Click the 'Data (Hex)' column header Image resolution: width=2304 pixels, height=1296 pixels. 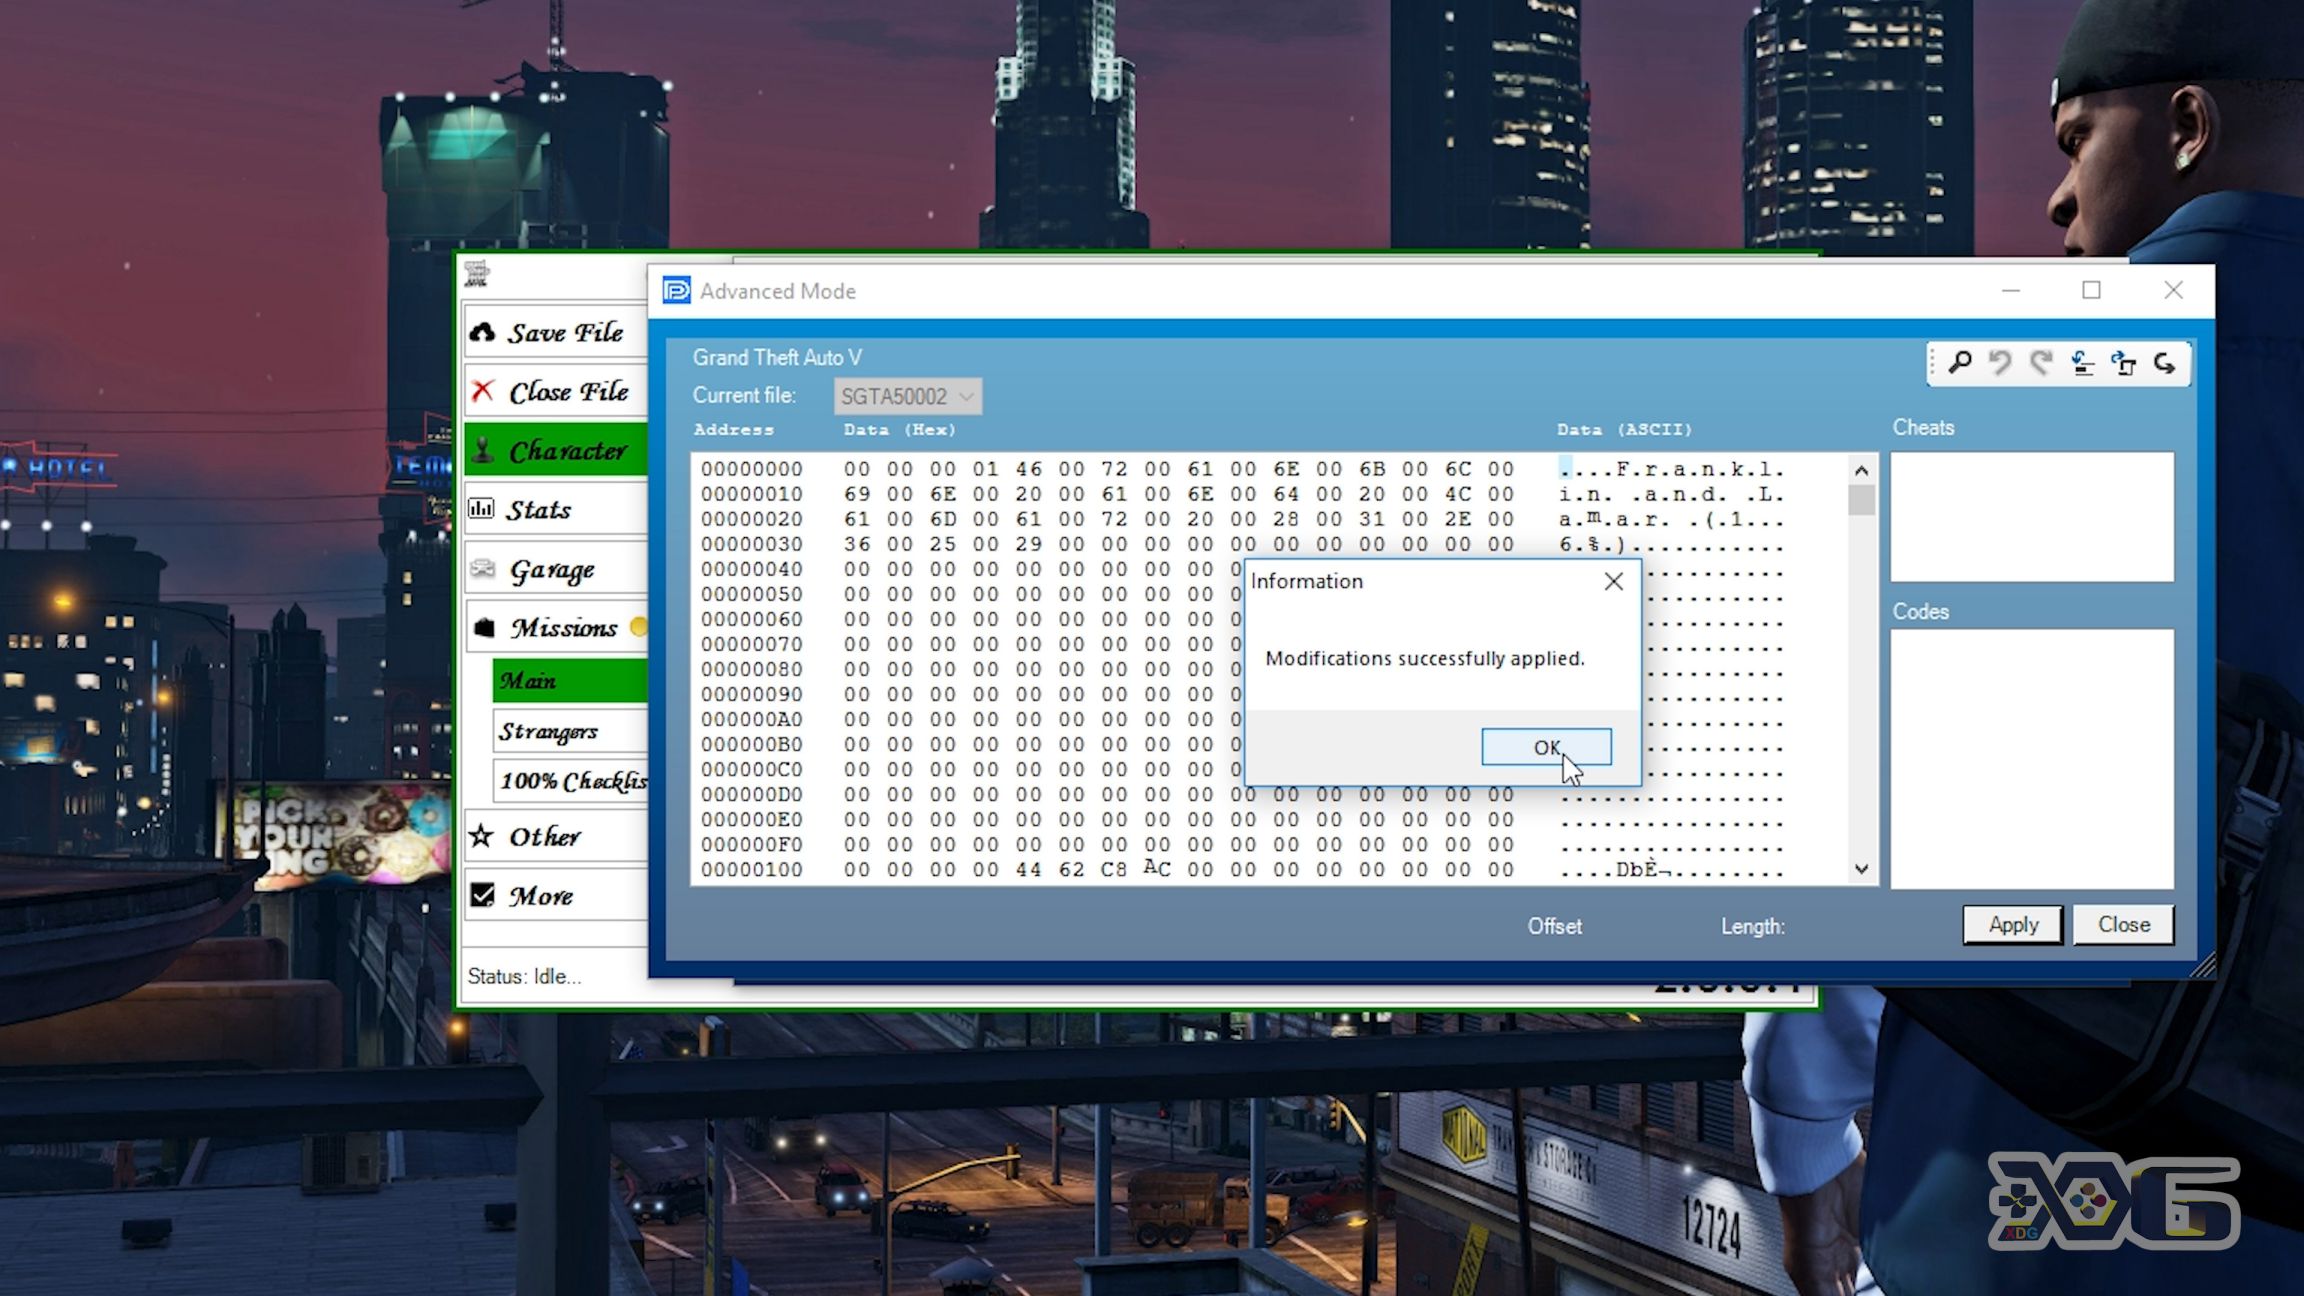tap(899, 430)
